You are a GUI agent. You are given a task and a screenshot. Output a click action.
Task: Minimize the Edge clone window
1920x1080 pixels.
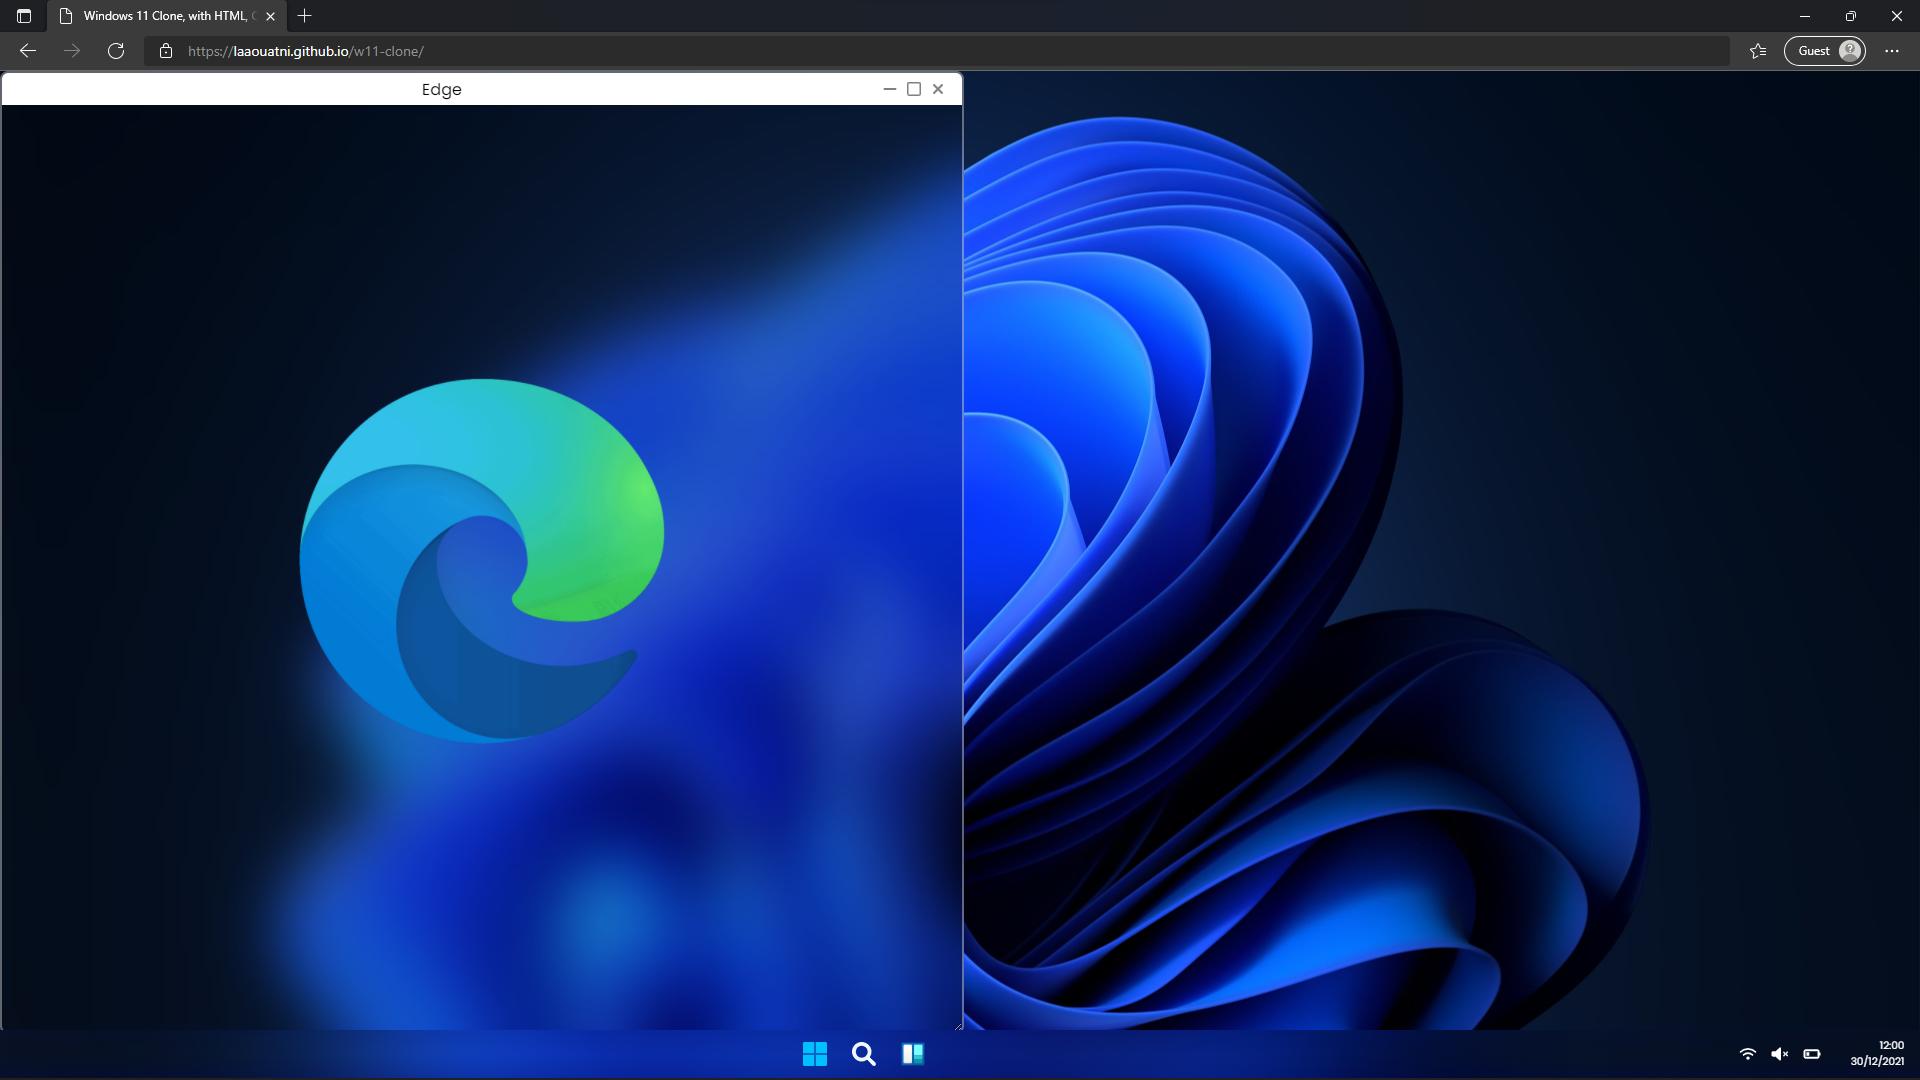click(889, 89)
